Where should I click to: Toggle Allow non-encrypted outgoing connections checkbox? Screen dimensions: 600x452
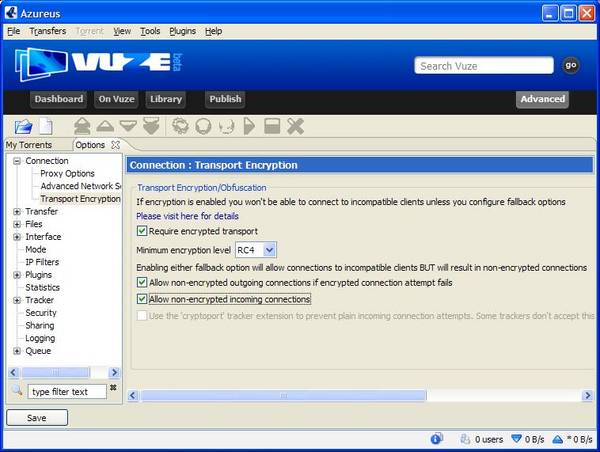(142, 282)
